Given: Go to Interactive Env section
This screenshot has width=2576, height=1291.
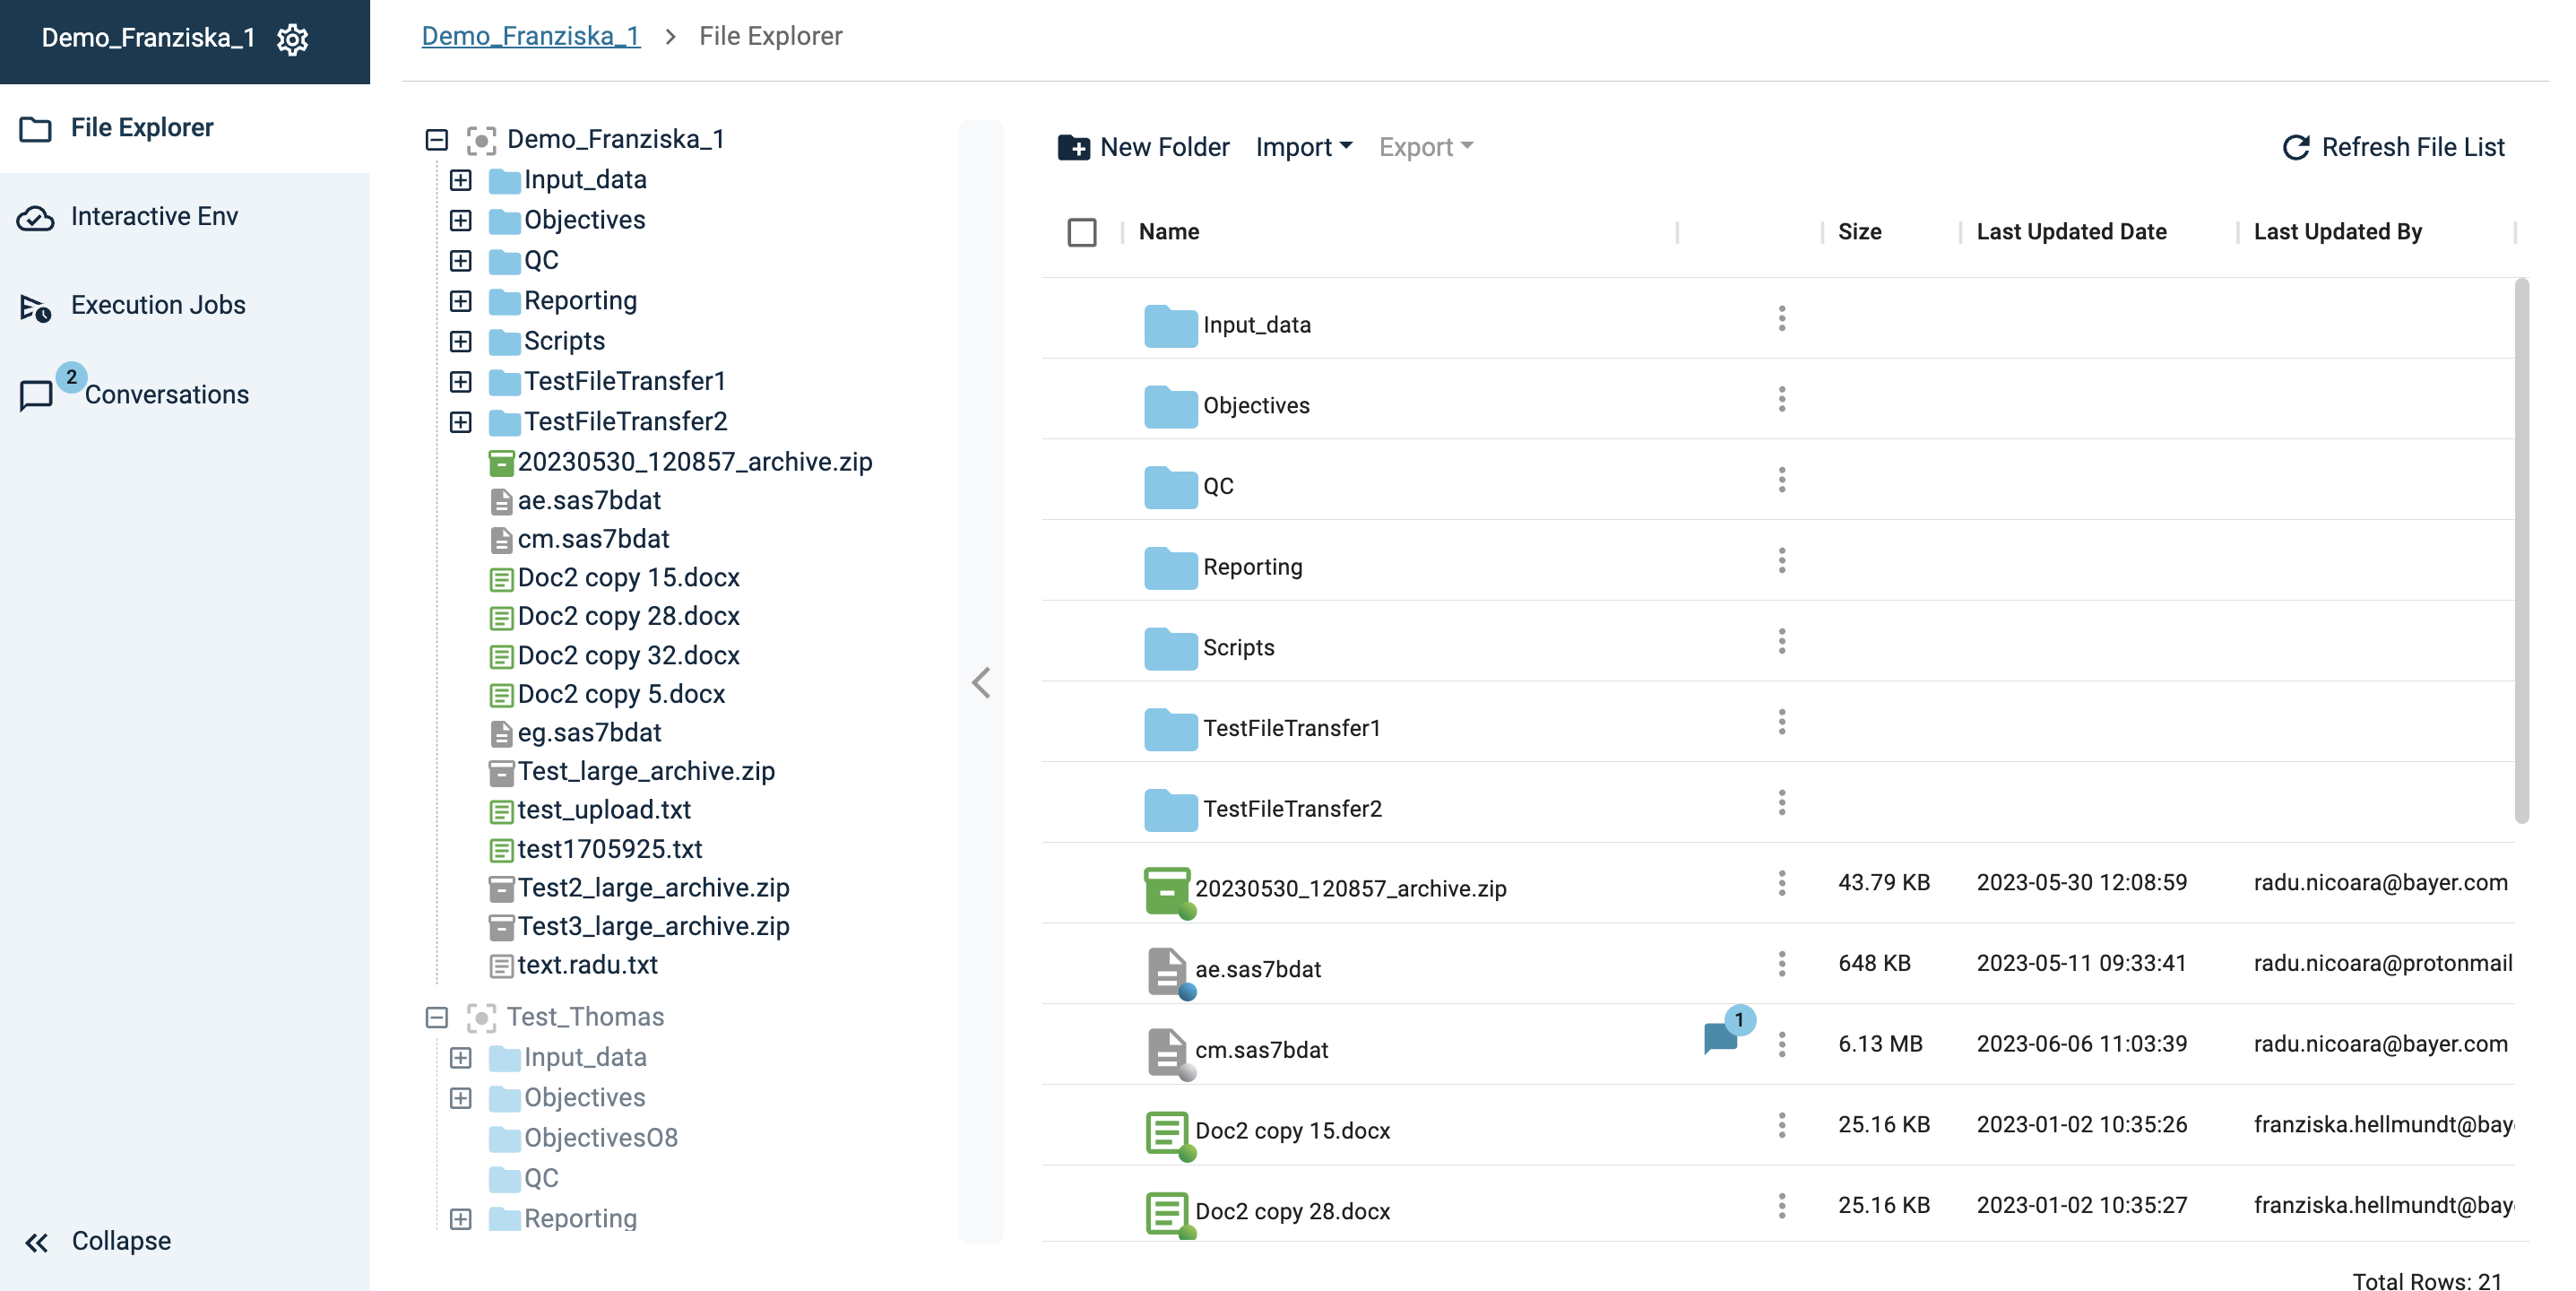Looking at the screenshot, I should coord(154,216).
